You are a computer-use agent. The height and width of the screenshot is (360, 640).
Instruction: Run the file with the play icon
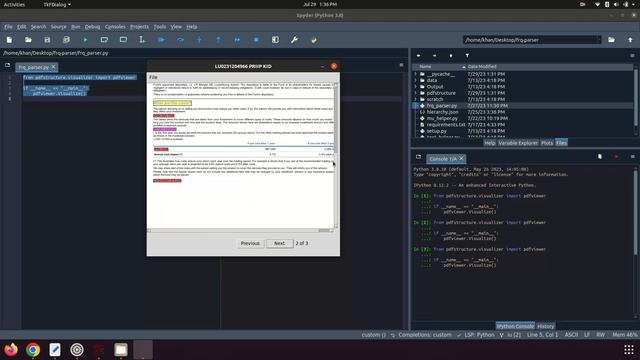click(x=85, y=40)
